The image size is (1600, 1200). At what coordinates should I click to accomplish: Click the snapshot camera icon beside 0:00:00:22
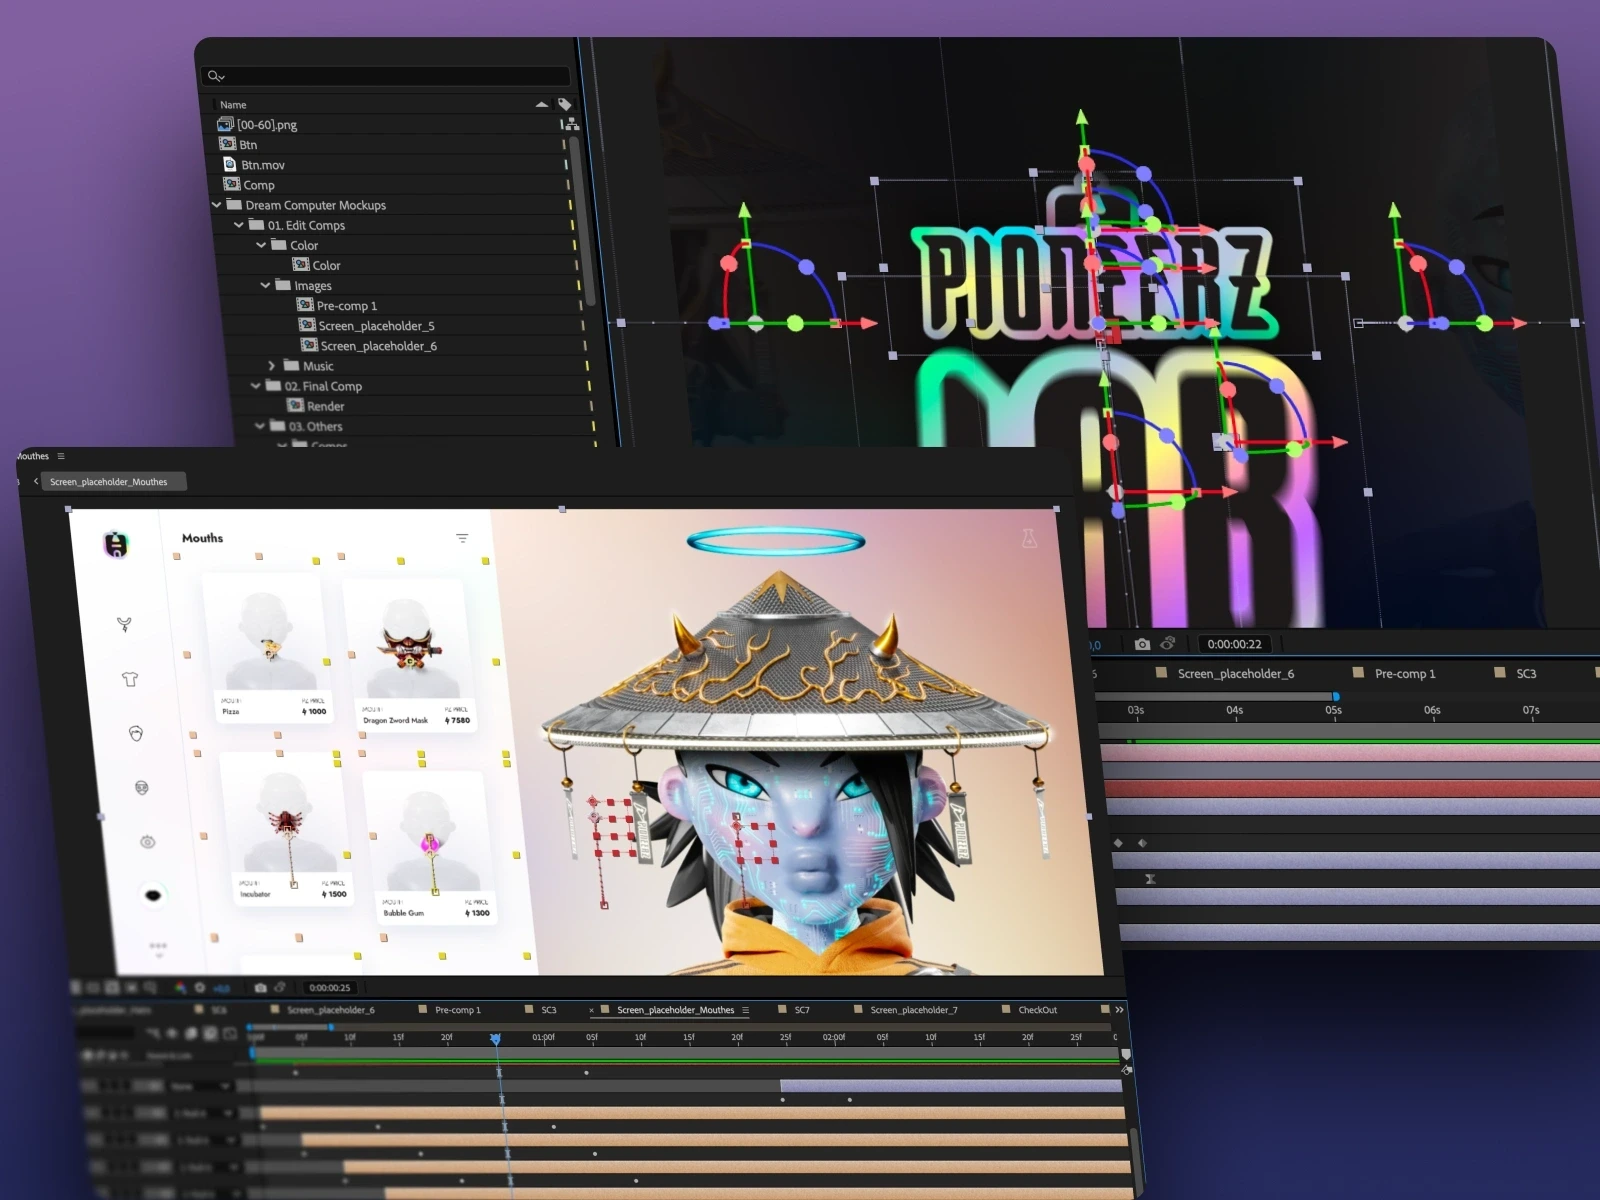[x=1142, y=644]
